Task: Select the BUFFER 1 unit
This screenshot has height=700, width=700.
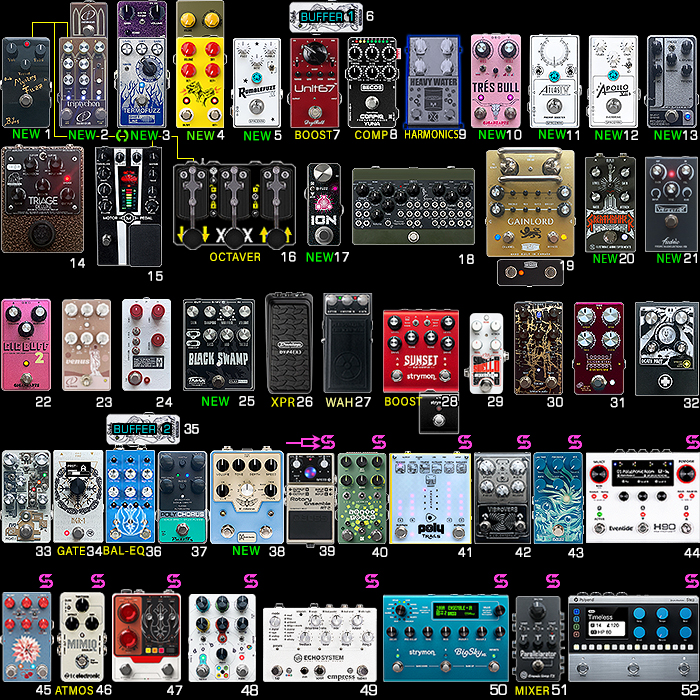Action: click(x=326, y=17)
